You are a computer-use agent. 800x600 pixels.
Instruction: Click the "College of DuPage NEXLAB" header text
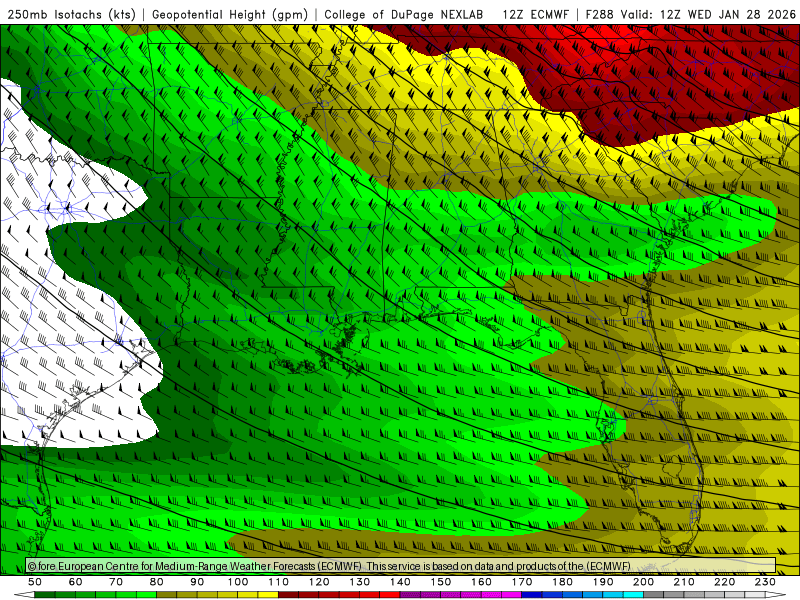(x=404, y=14)
